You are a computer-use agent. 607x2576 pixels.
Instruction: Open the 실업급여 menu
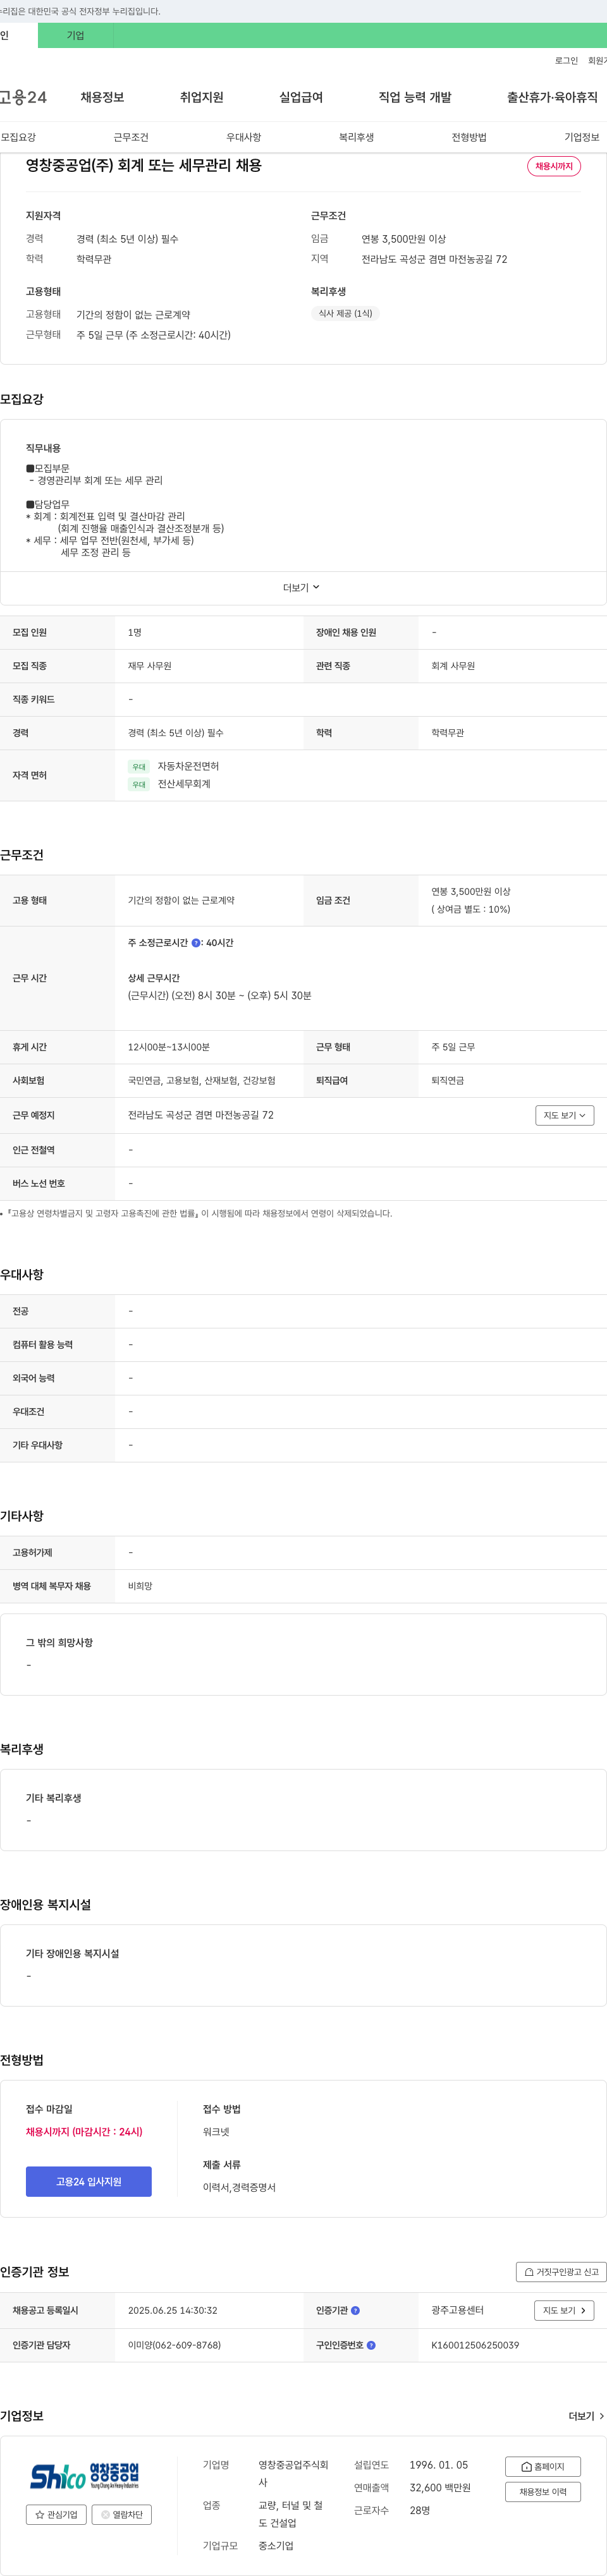click(x=301, y=97)
